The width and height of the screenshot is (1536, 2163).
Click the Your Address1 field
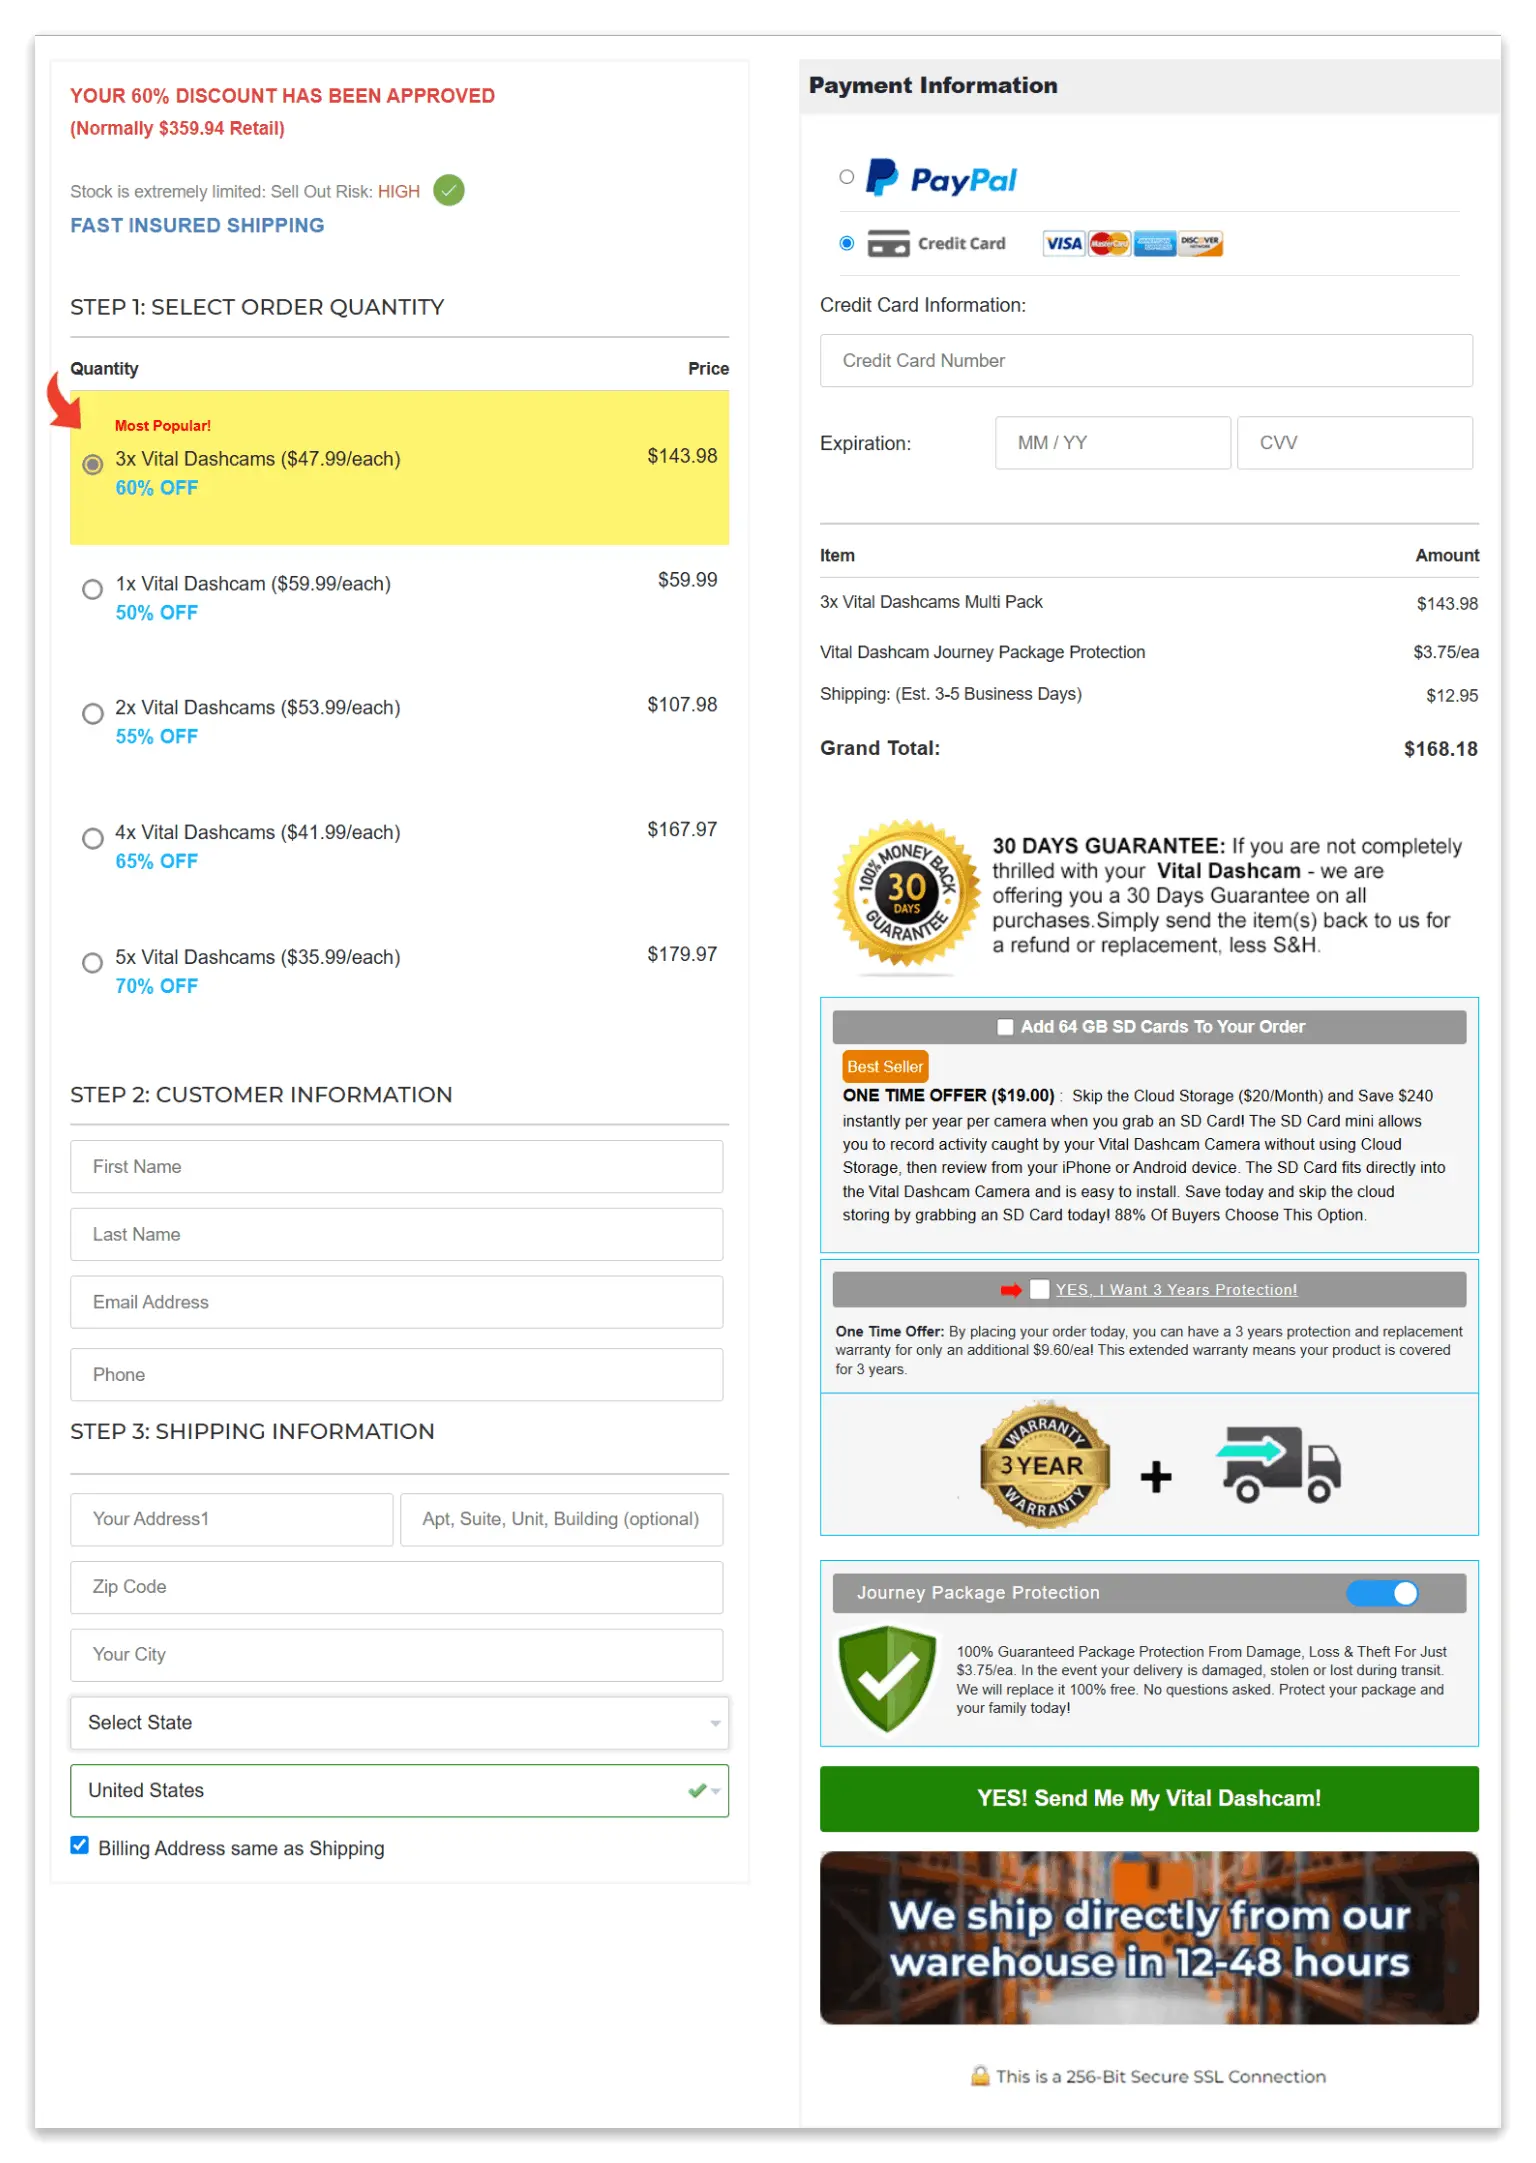231,1519
